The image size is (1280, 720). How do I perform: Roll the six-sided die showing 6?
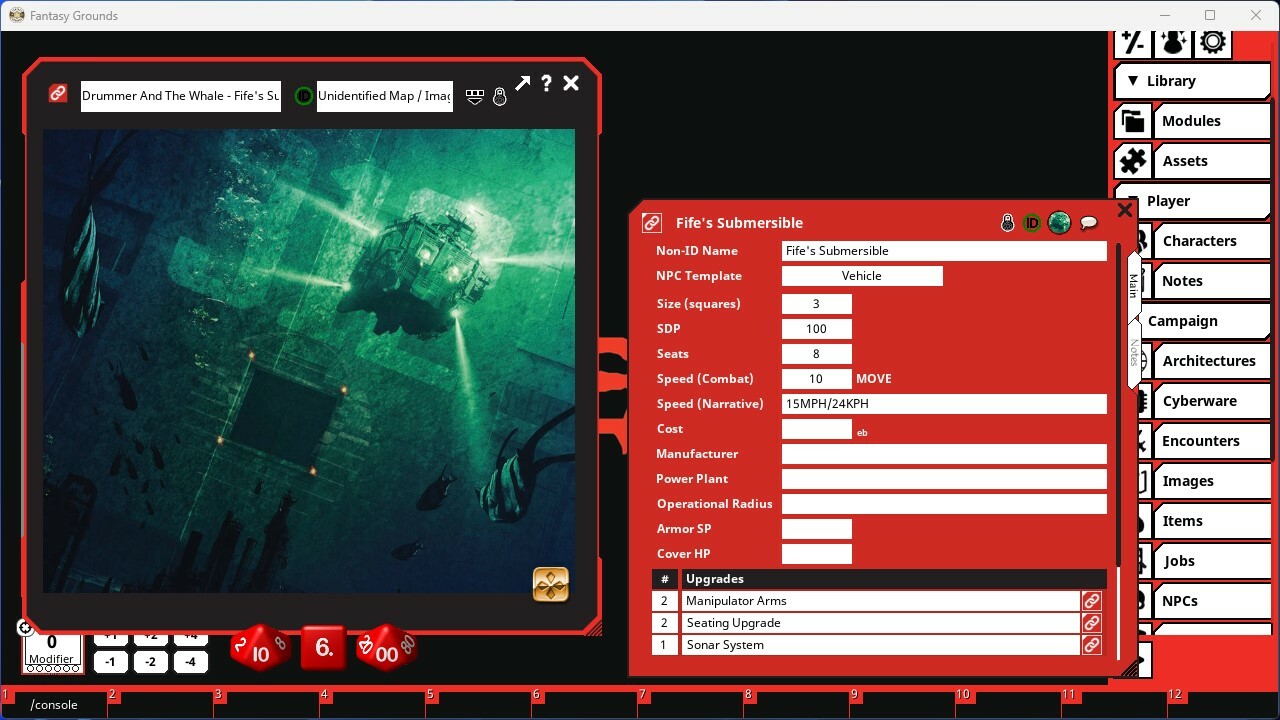[x=323, y=648]
